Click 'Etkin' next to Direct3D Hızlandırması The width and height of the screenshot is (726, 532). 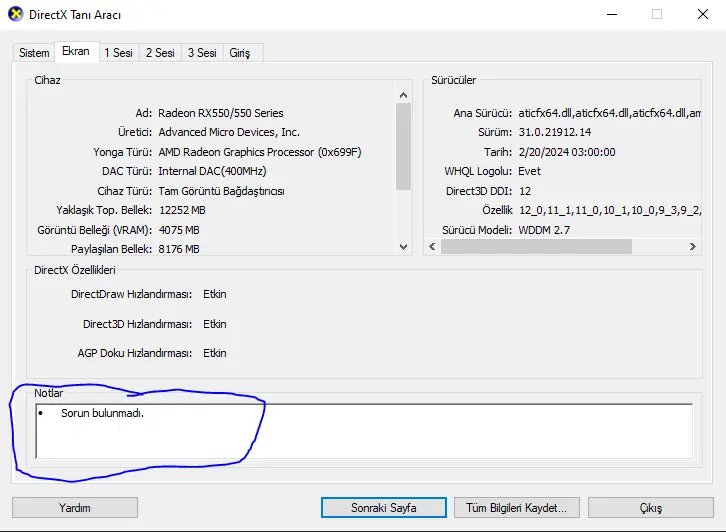(x=215, y=324)
